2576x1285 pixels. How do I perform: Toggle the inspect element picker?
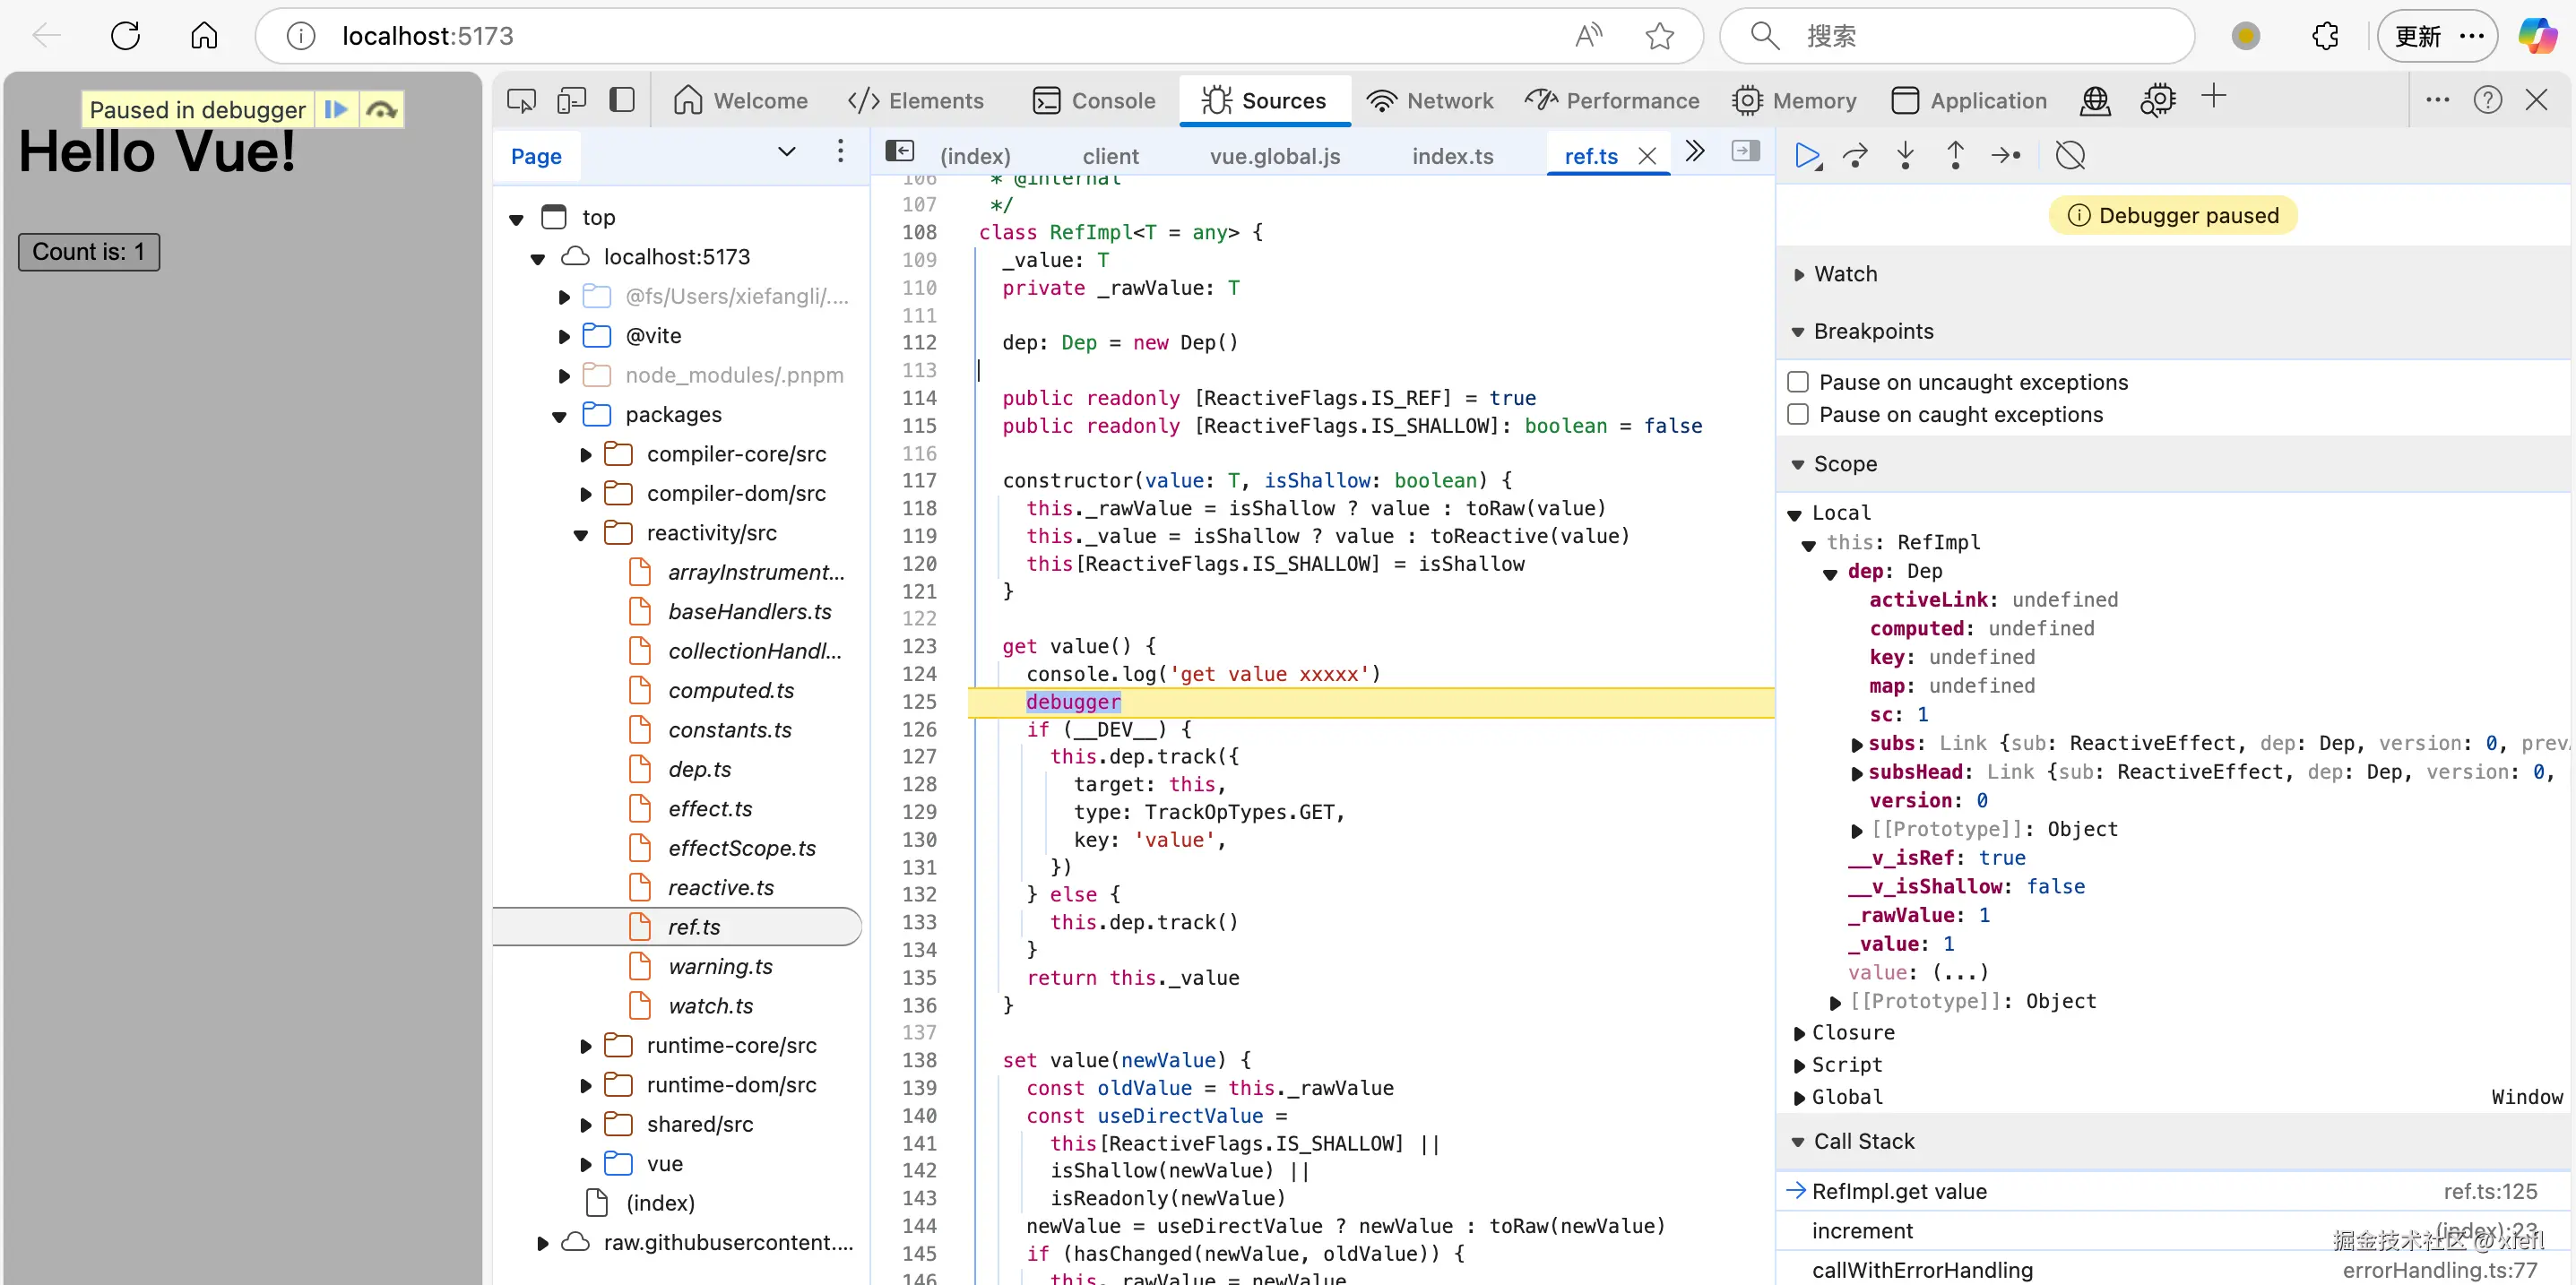[x=521, y=101]
